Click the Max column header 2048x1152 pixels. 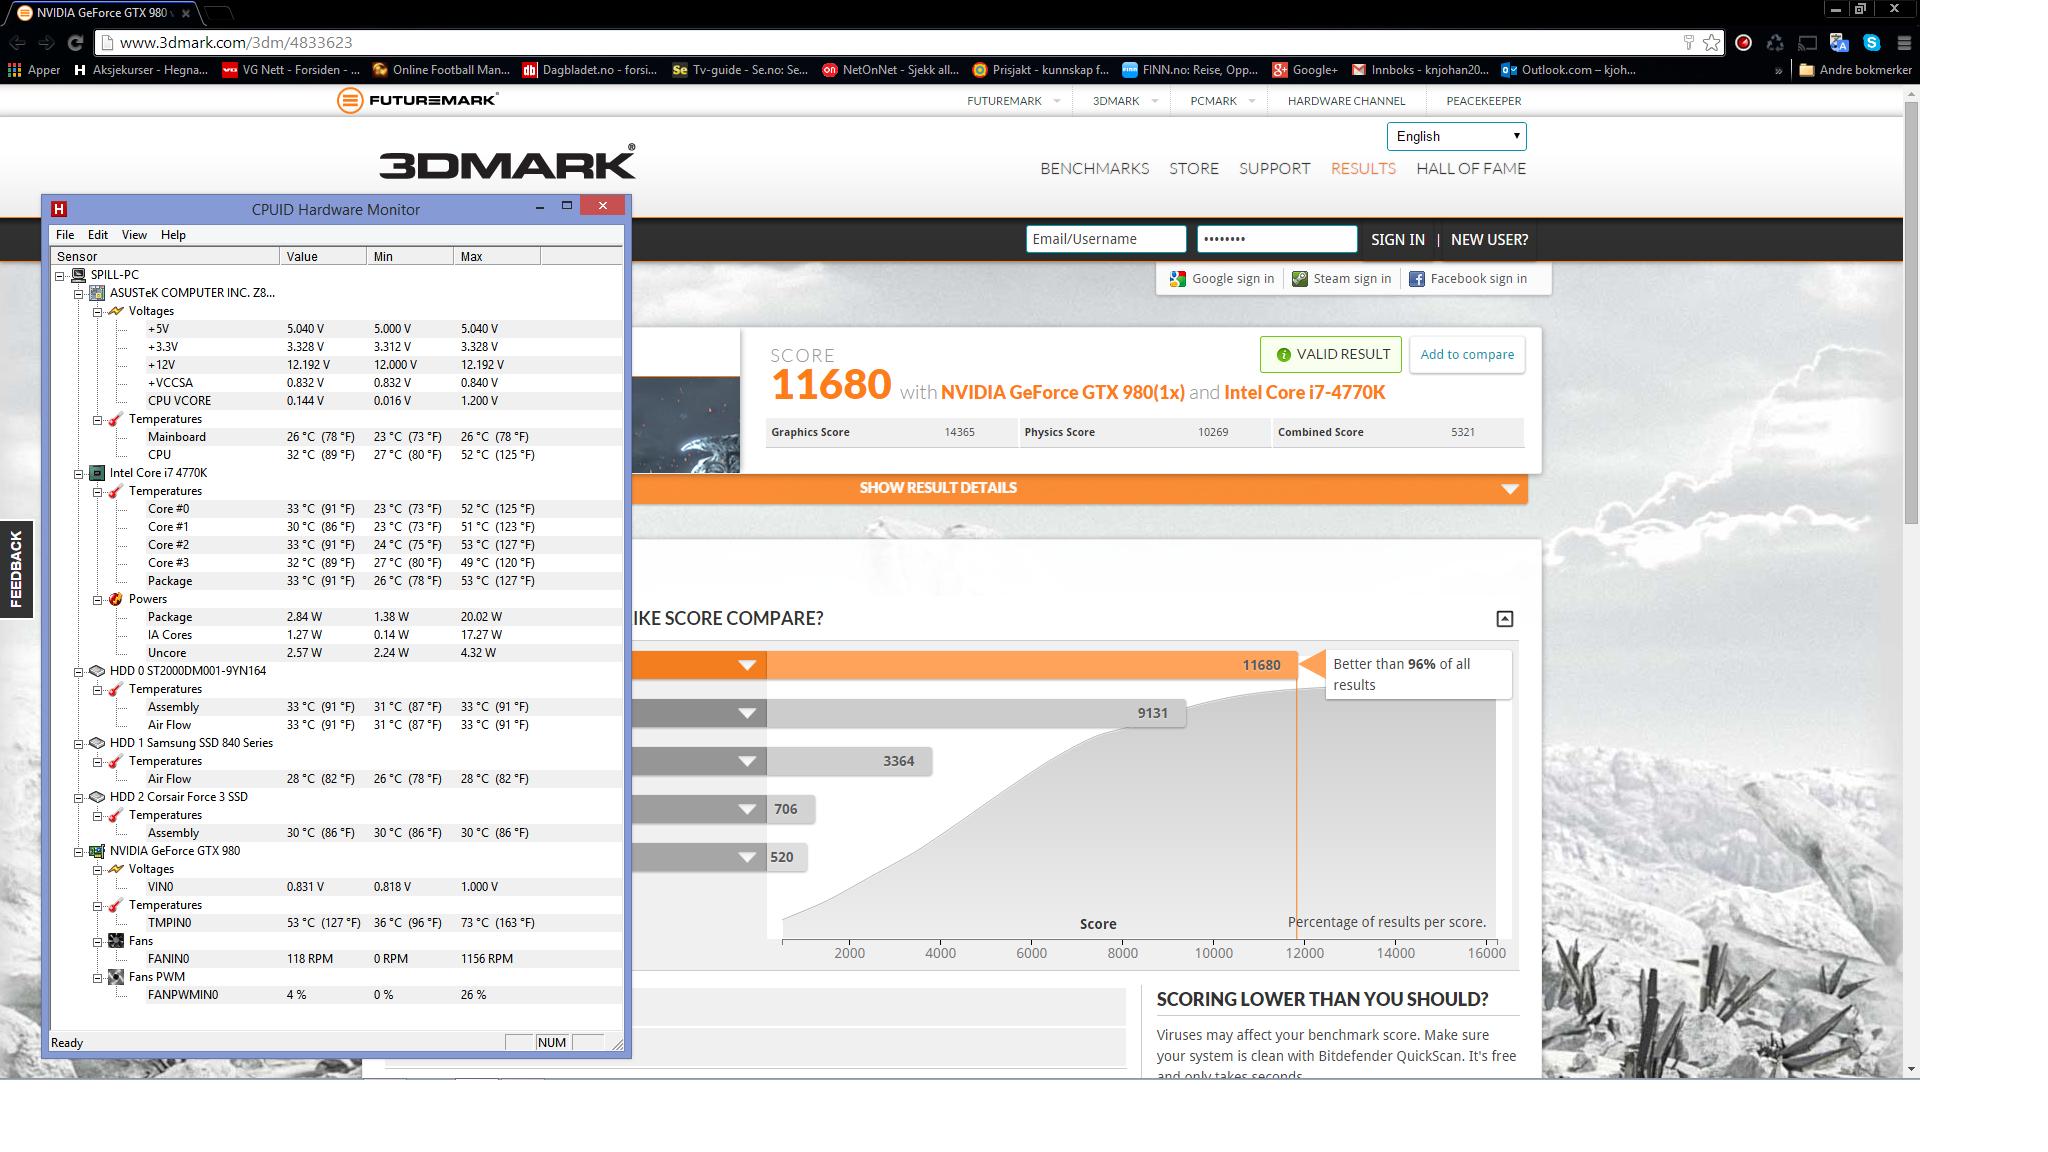click(496, 257)
